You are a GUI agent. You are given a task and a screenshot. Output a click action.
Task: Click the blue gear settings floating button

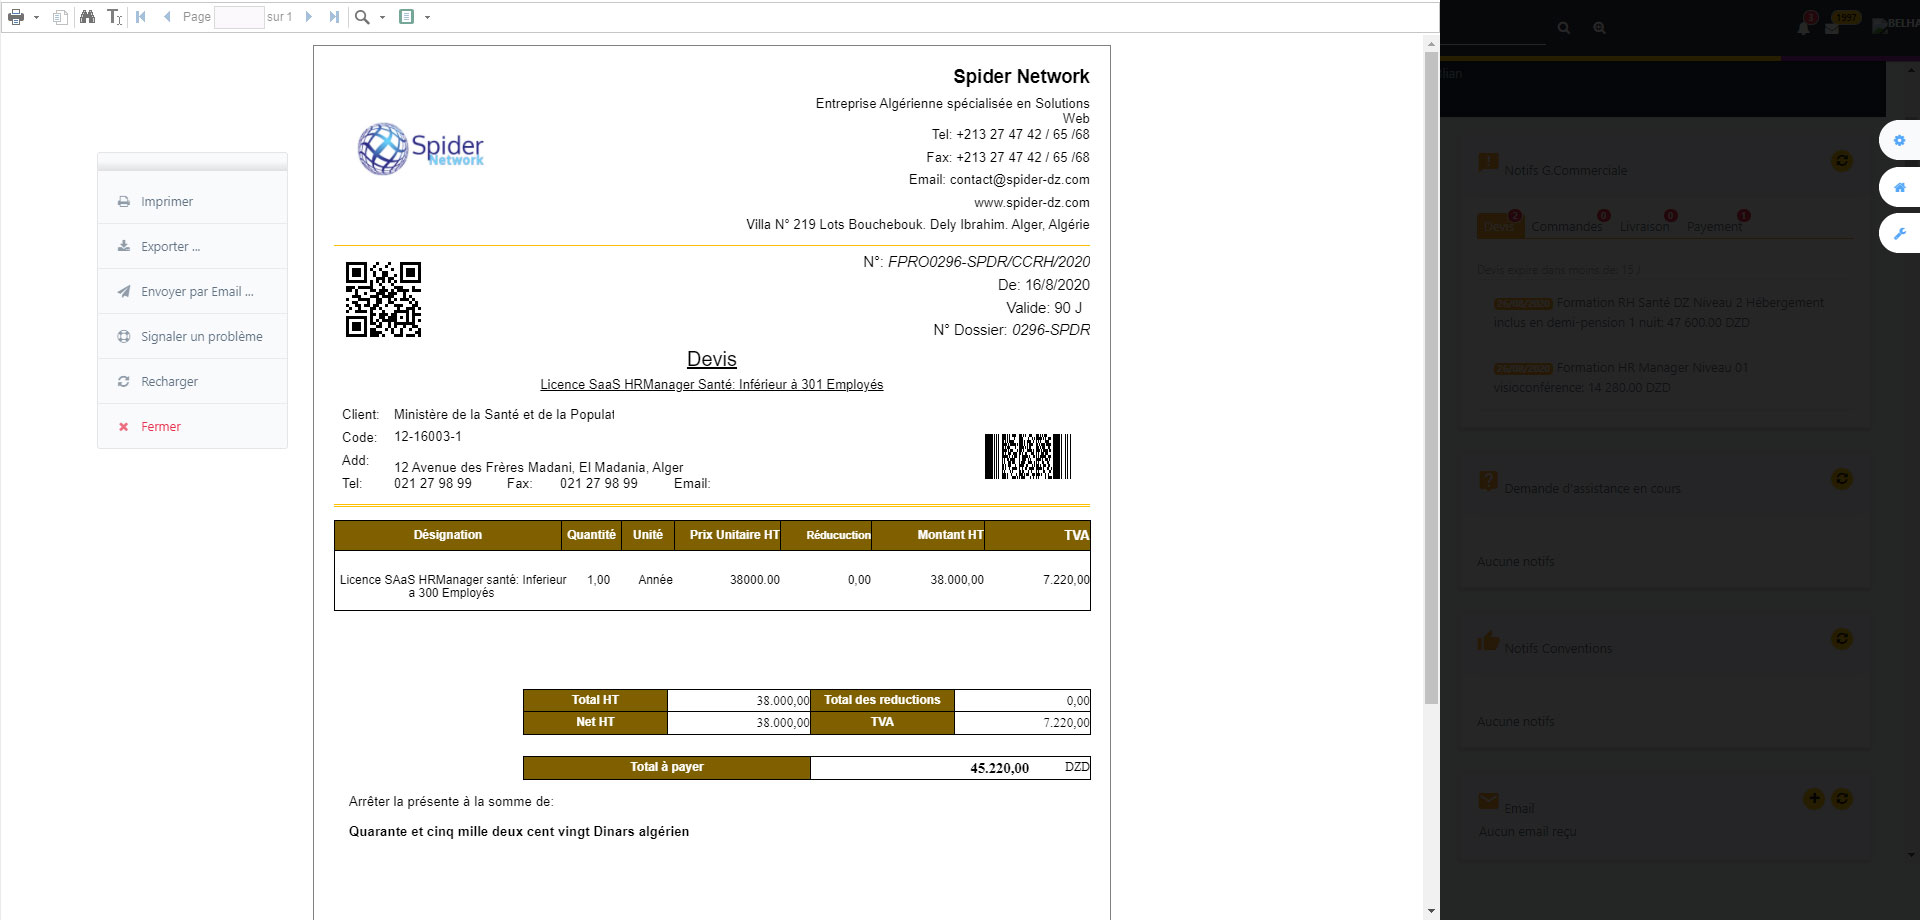coord(1900,141)
